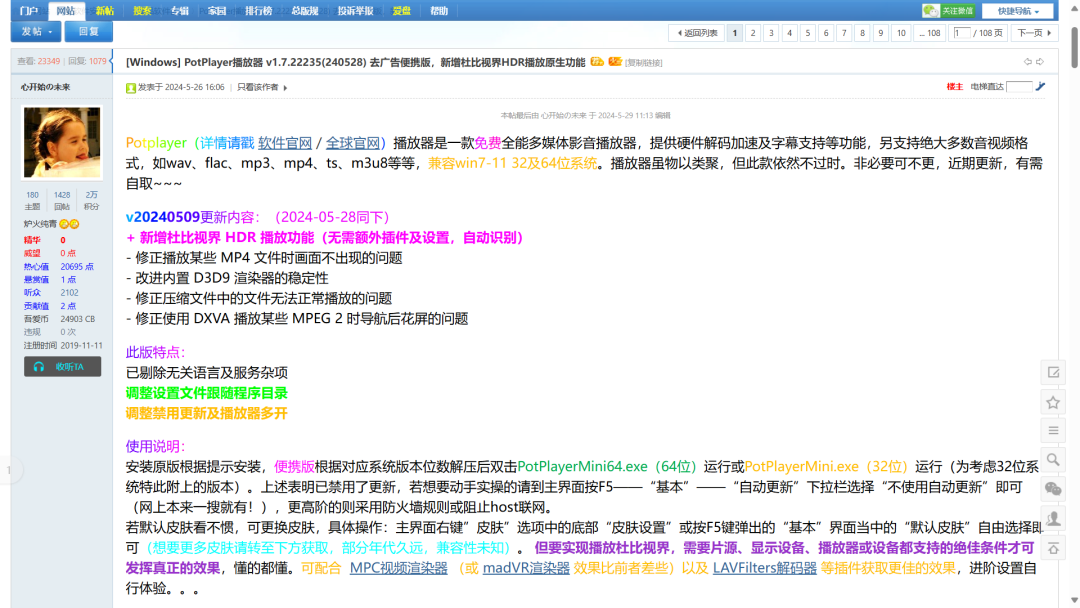Click the 回复 reply button
Image resolution: width=1080 pixels, height=608 pixels.
click(89, 32)
